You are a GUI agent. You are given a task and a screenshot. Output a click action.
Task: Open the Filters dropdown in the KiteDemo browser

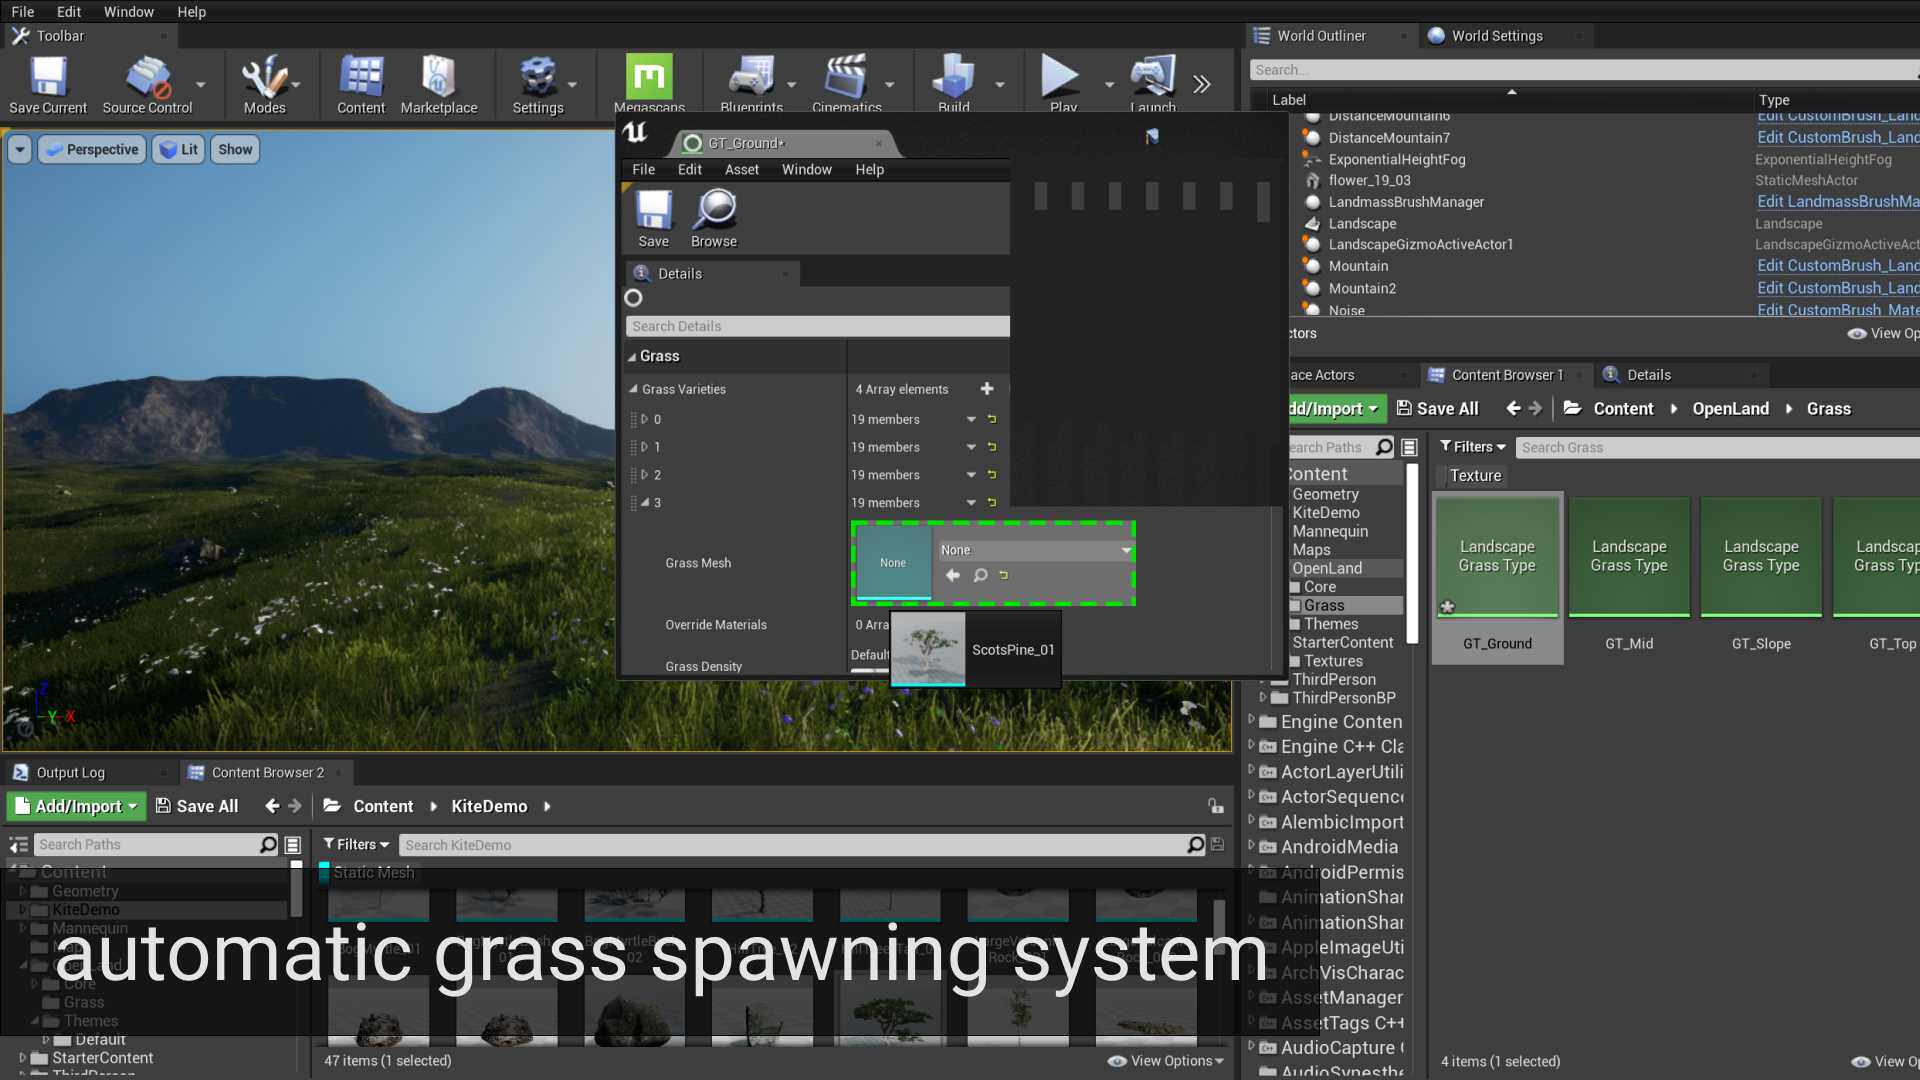pyautogui.click(x=356, y=845)
